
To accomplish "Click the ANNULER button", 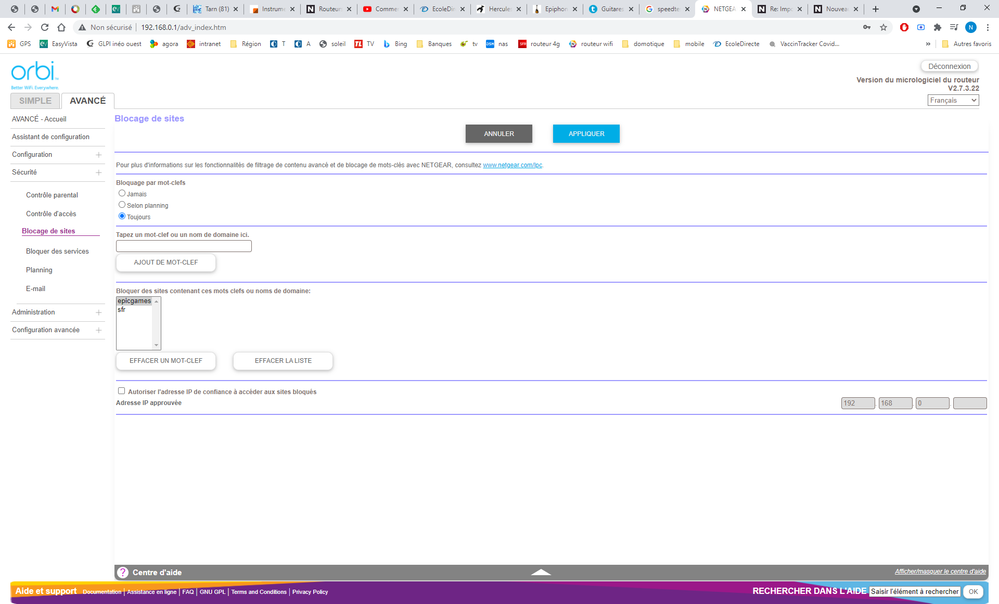I will pos(499,134).
